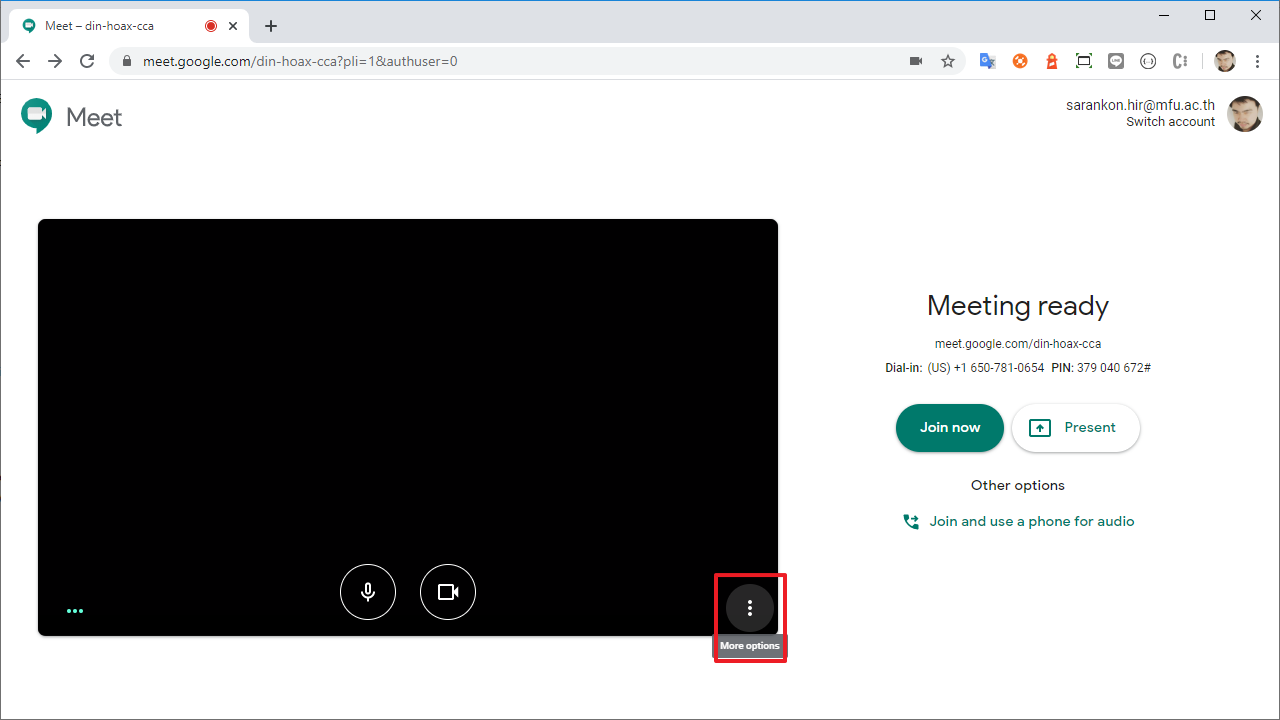Viewport: 1280px width, 720px height.
Task: Click the Present button
Action: pos(1076,428)
